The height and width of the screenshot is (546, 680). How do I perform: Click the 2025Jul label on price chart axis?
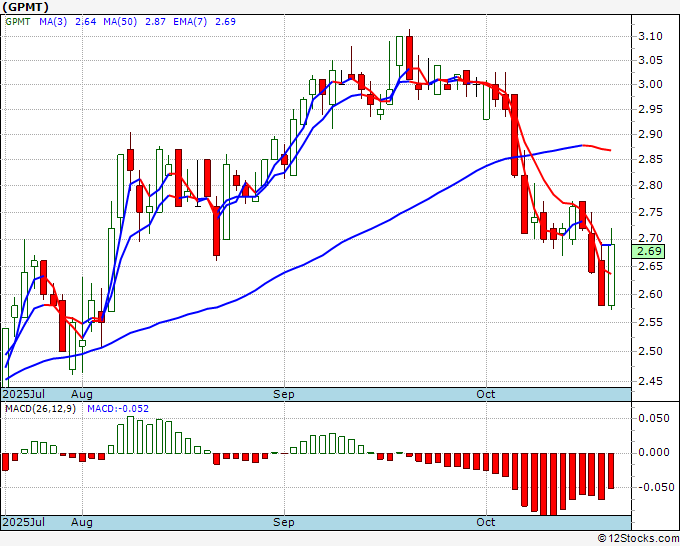point(24,394)
